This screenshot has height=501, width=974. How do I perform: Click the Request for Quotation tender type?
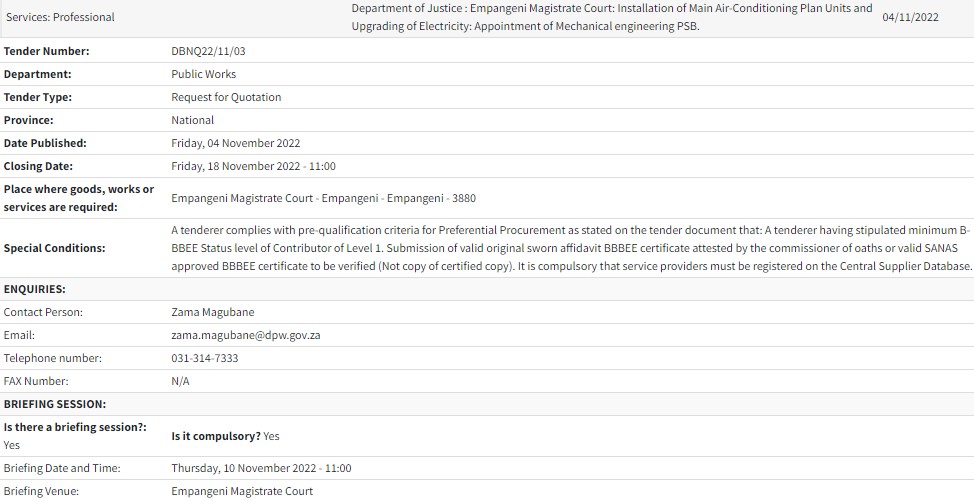(226, 97)
